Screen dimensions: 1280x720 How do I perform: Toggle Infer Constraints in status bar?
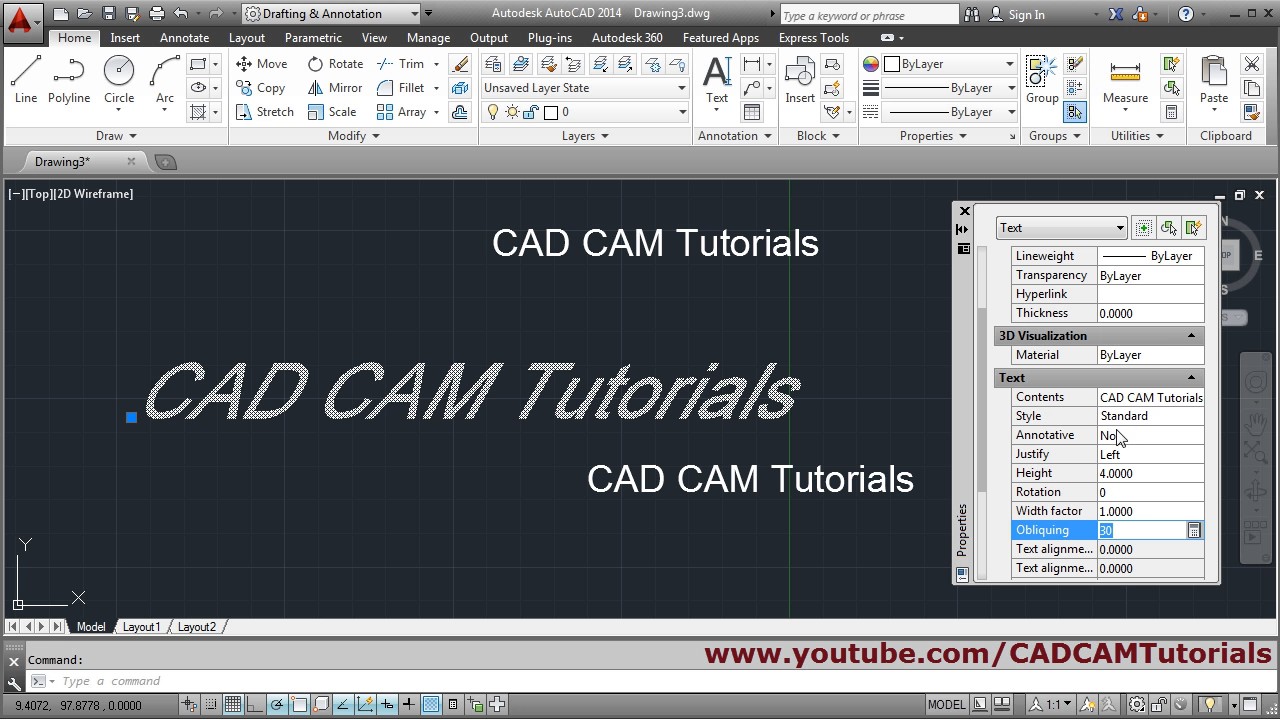(189, 705)
